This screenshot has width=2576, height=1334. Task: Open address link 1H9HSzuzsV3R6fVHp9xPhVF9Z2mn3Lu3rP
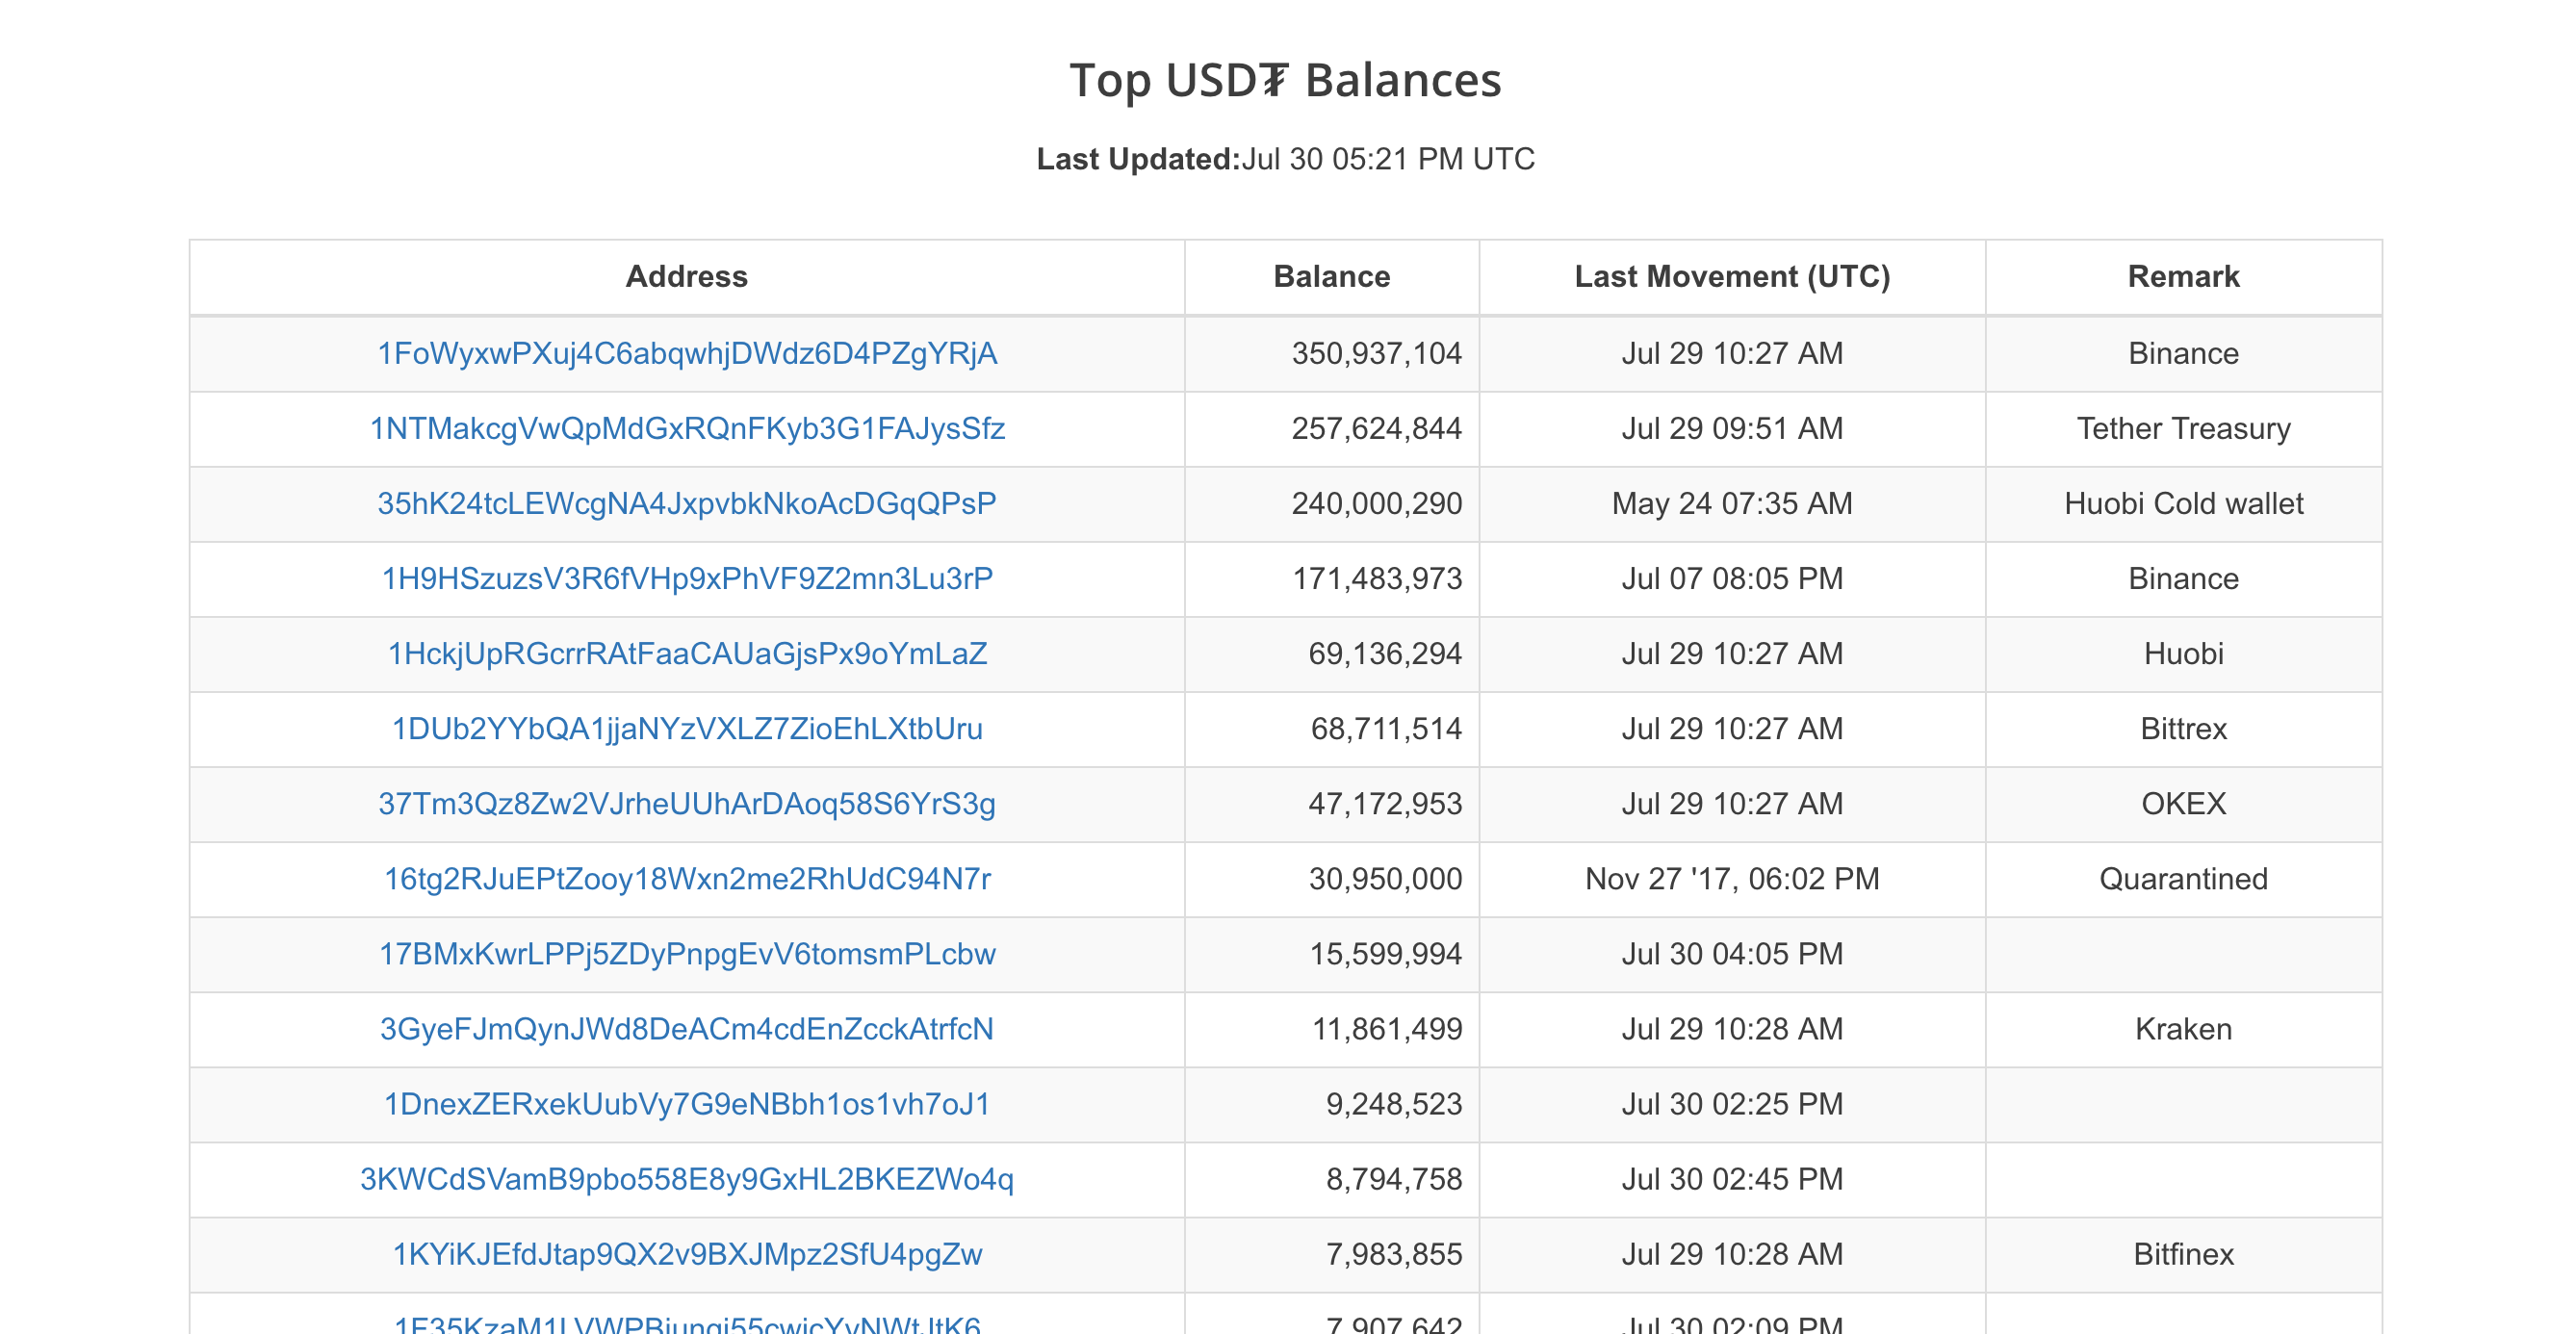[687, 579]
